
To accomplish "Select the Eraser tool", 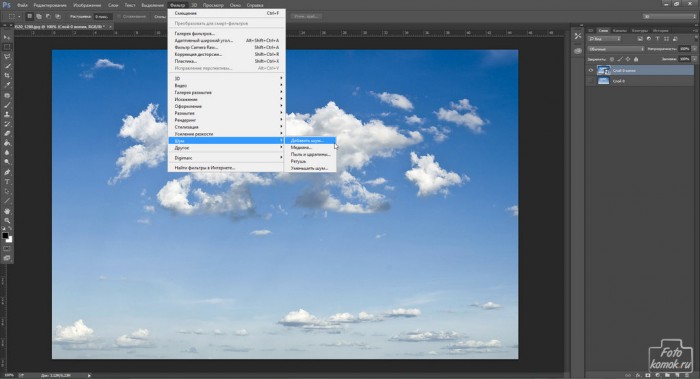I will pos(7,133).
